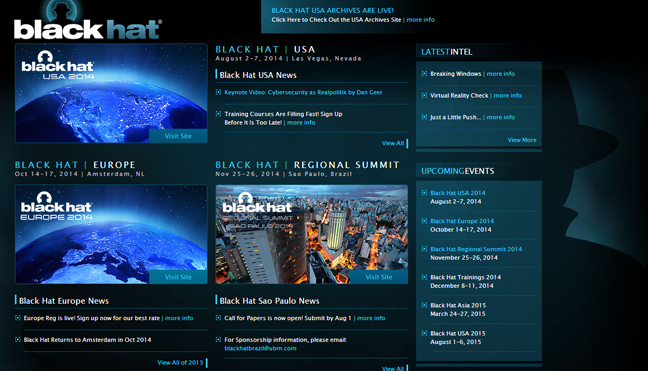Open View All under Black Hat USA News
The width and height of the screenshot is (648, 371).
(393, 143)
